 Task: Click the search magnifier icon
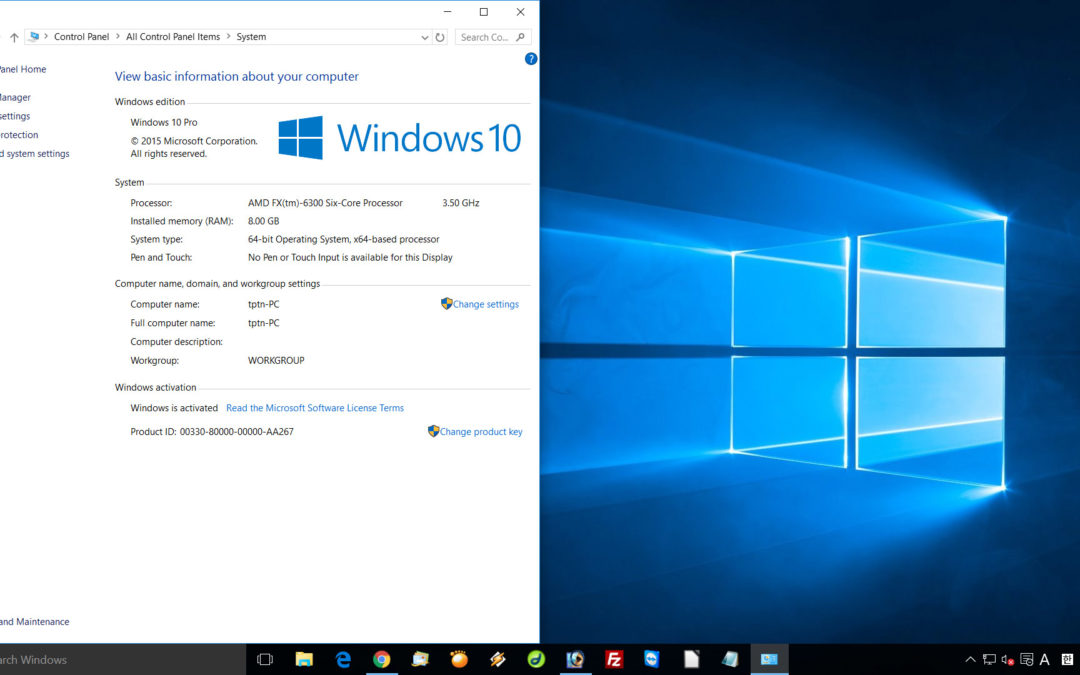click(x=520, y=37)
